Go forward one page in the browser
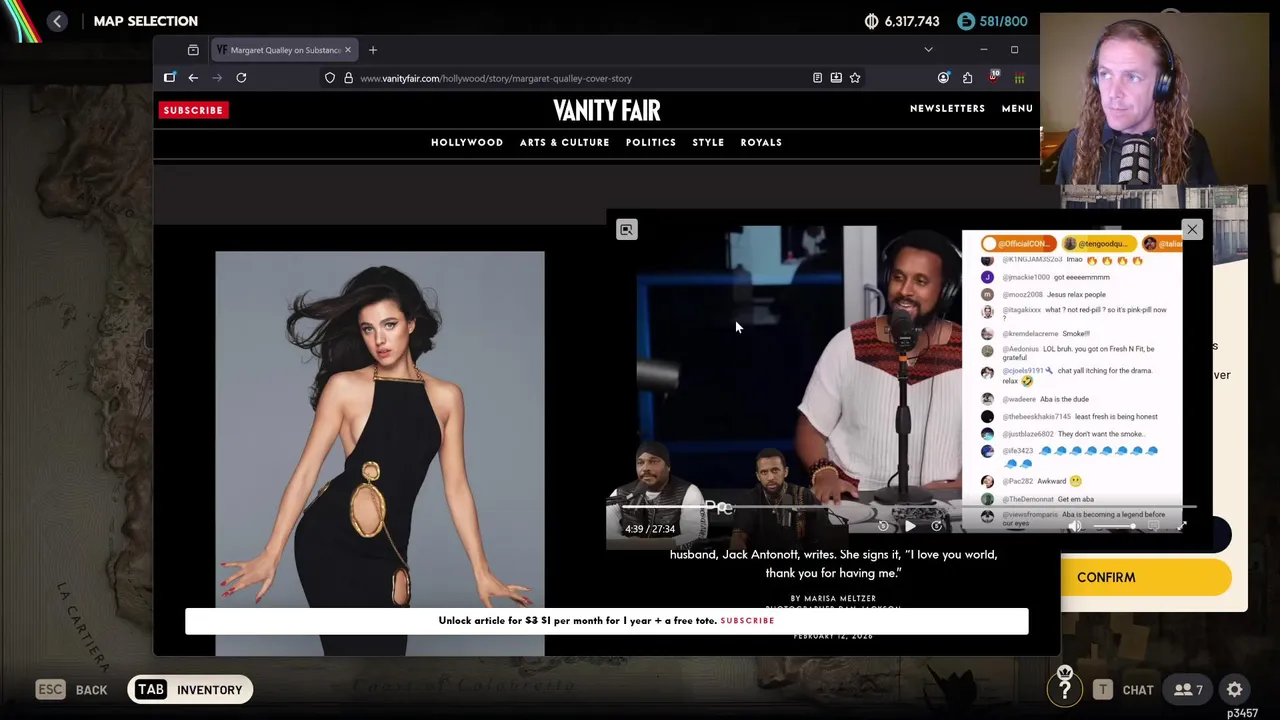 [x=217, y=78]
